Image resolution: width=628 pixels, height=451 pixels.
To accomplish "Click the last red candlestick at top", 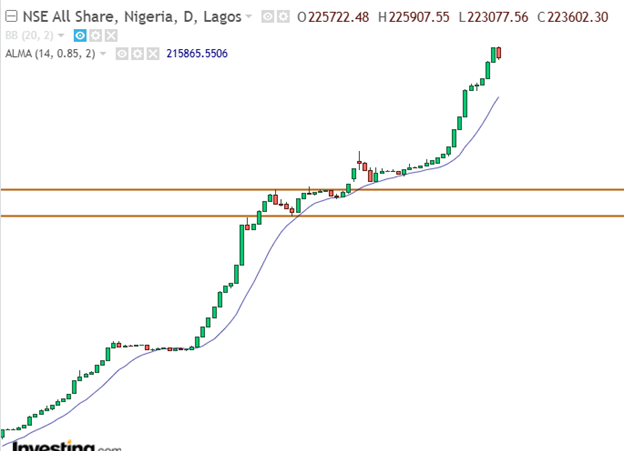I will [500, 53].
